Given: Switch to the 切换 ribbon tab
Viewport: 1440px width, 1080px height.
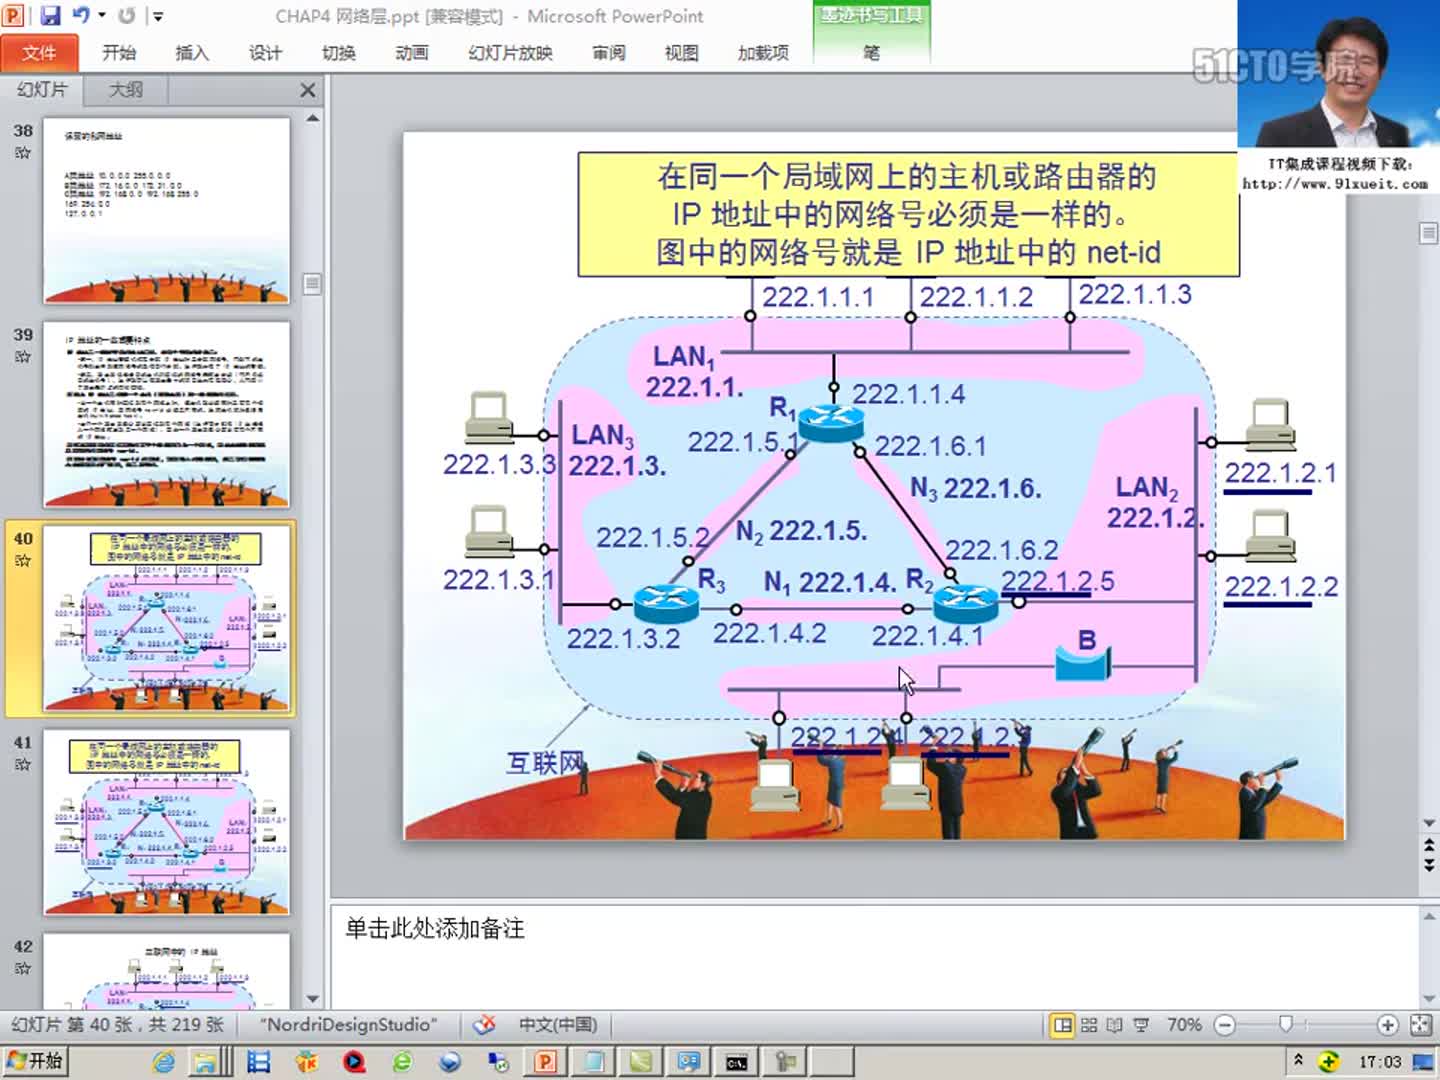Looking at the screenshot, I should (x=338, y=52).
